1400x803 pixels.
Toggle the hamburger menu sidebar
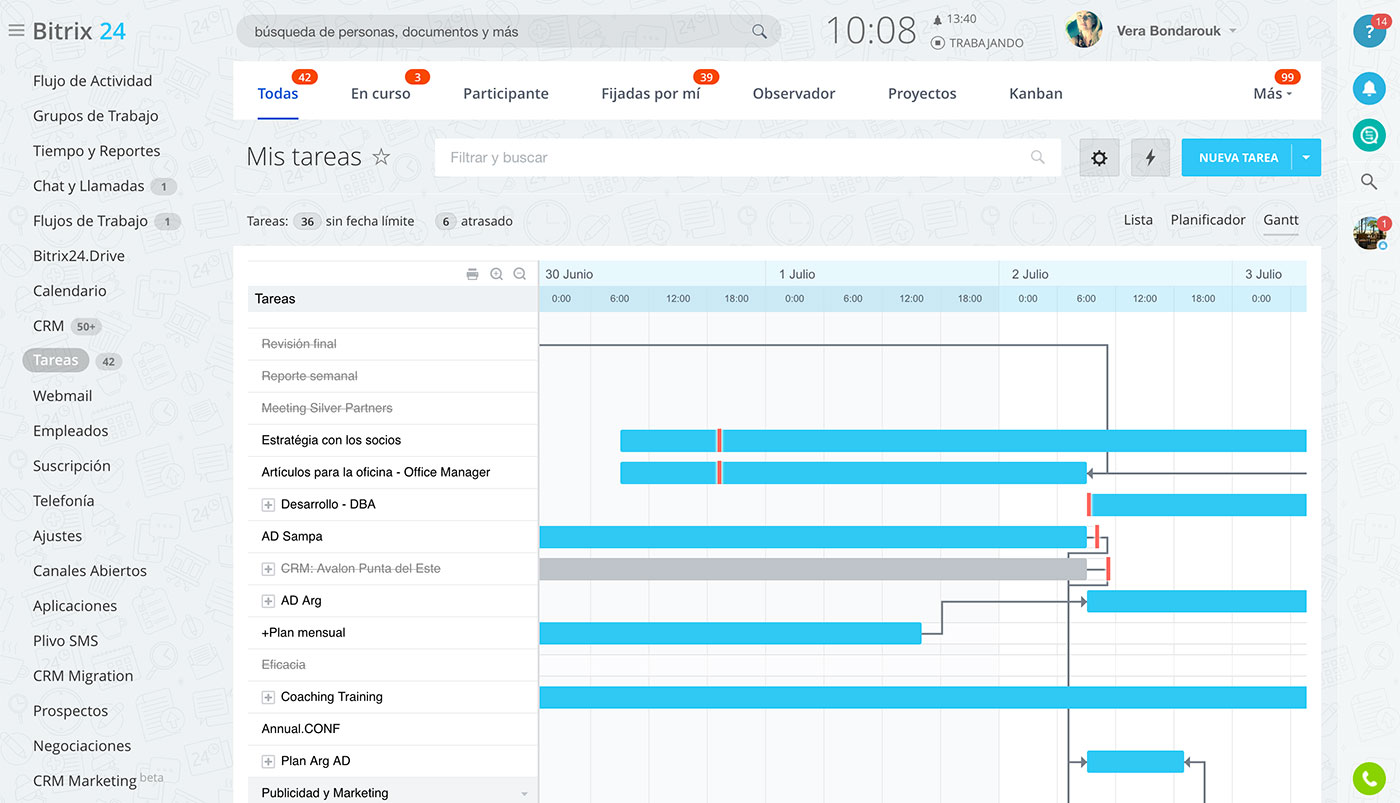click(x=16, y=31)
